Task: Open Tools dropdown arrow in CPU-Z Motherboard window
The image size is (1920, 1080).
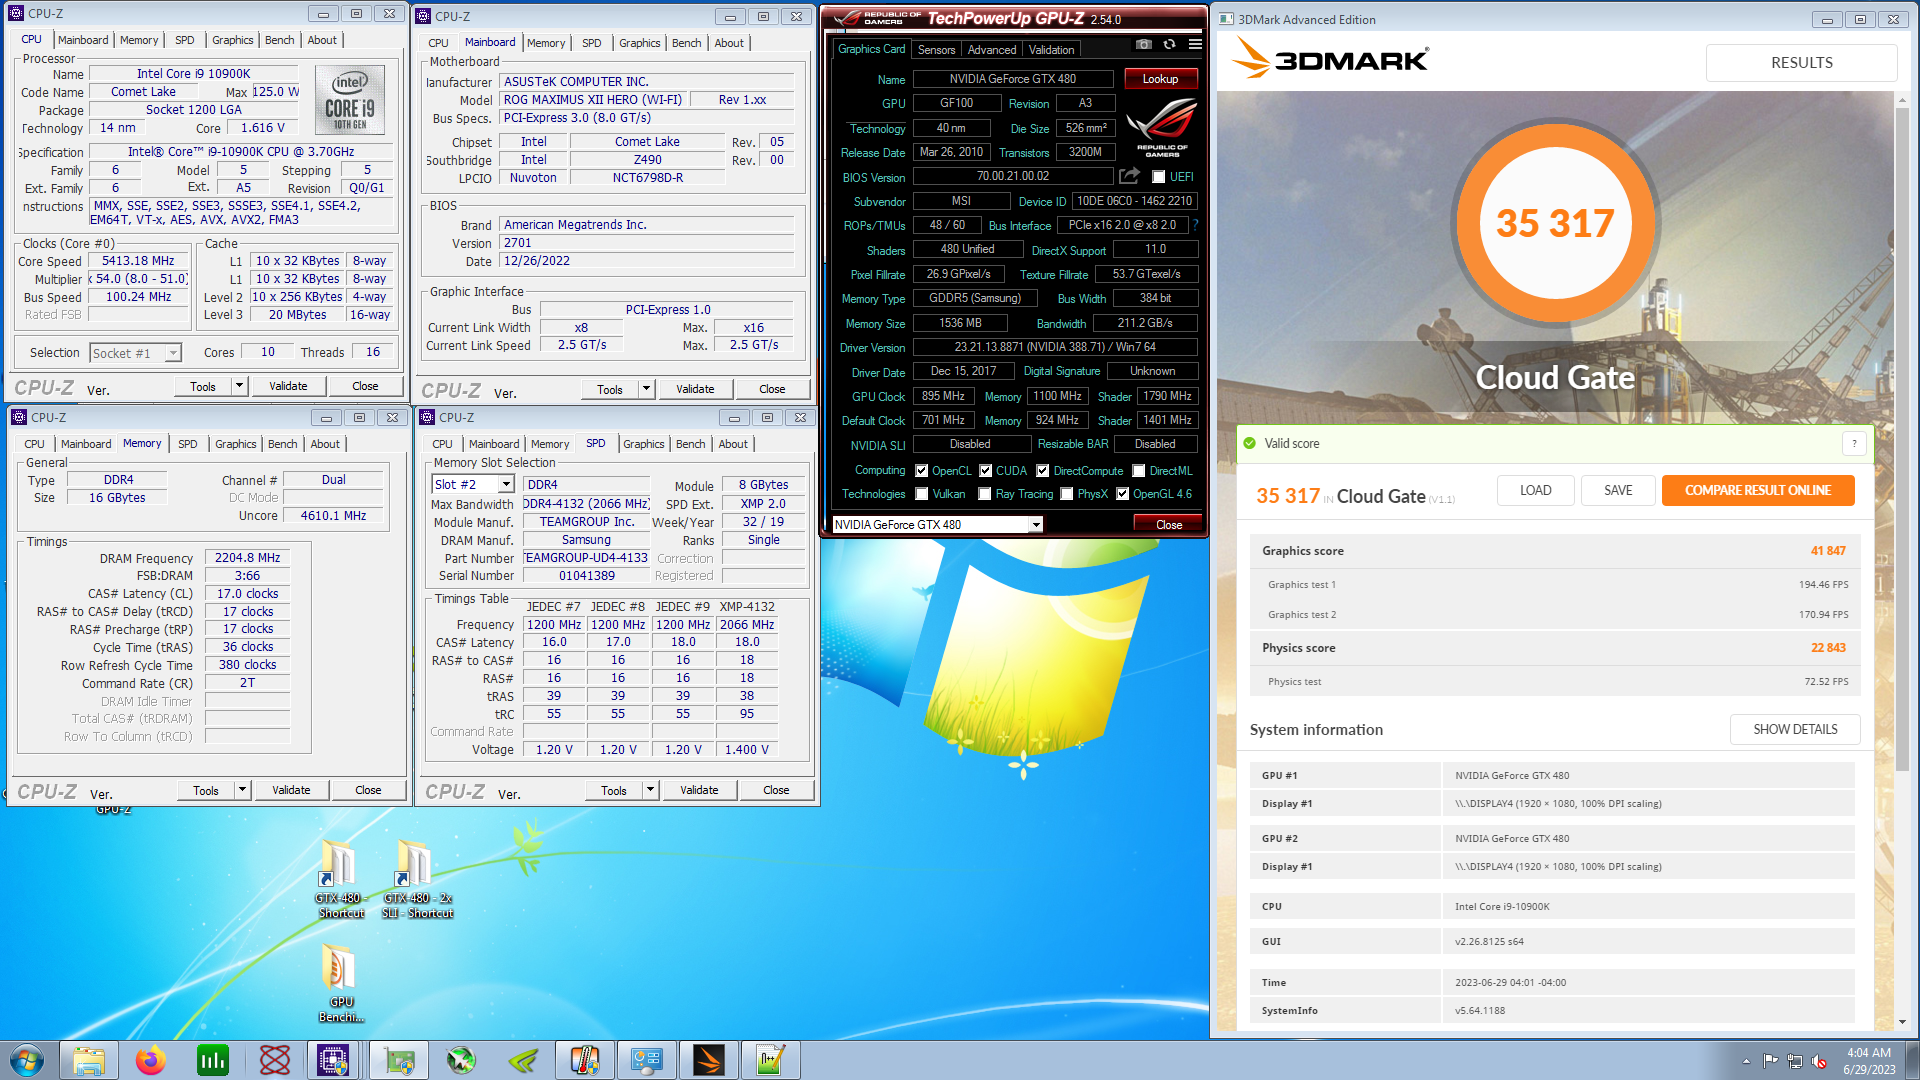Action: [x=646, y=389]
